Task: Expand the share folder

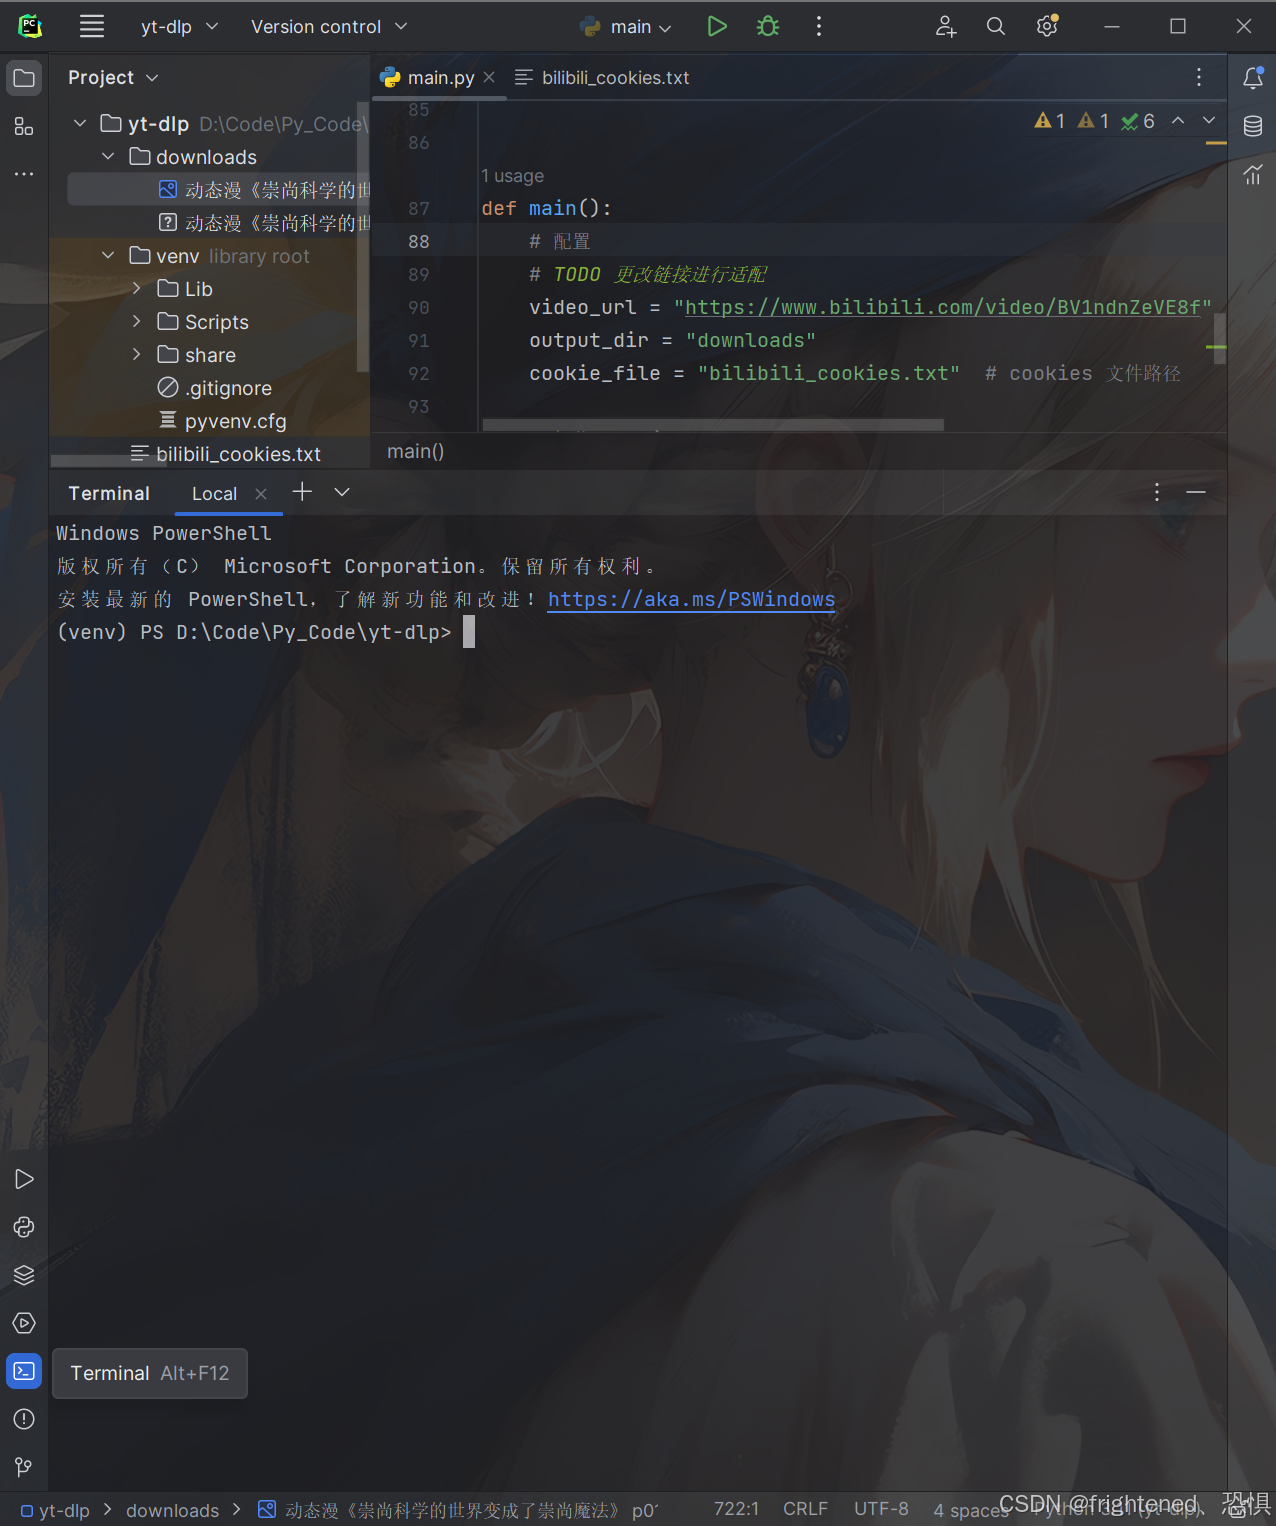Action: coord(137,355)
